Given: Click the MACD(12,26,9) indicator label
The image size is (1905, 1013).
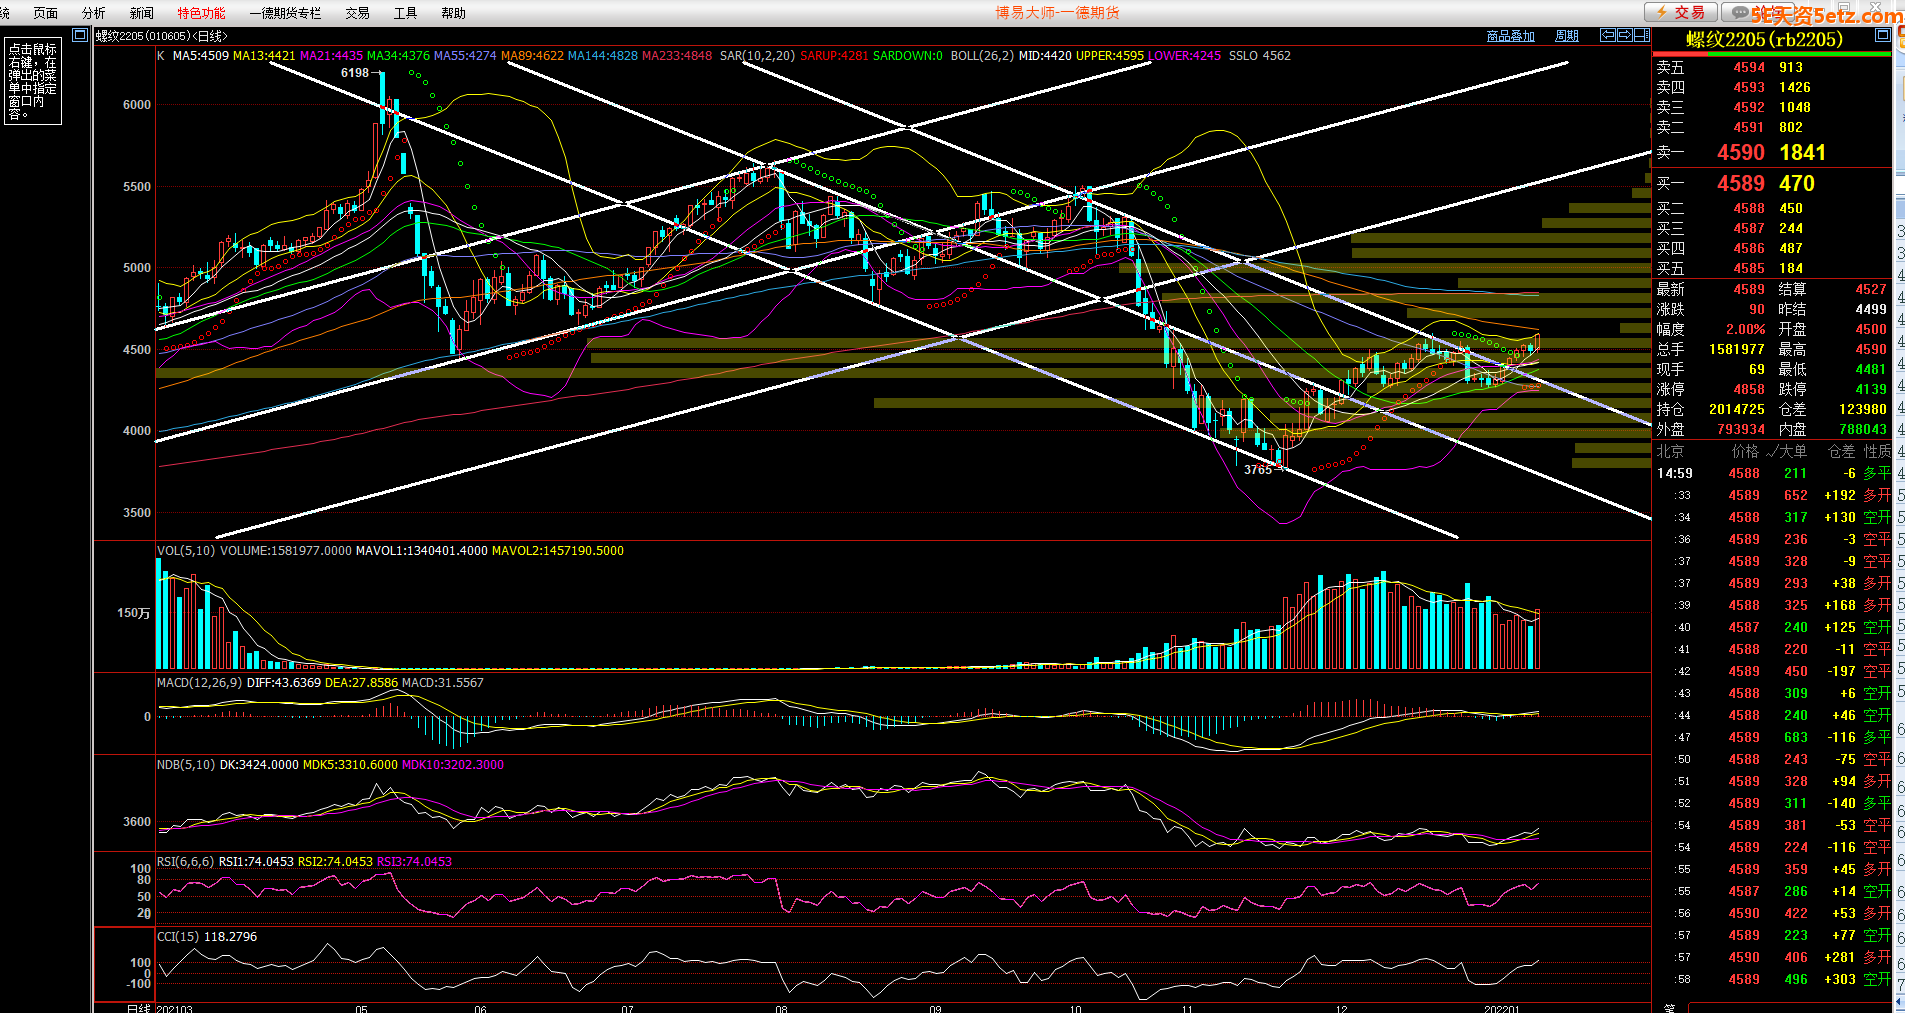Looking at the screenshot, I should click(x=199, y=683).
